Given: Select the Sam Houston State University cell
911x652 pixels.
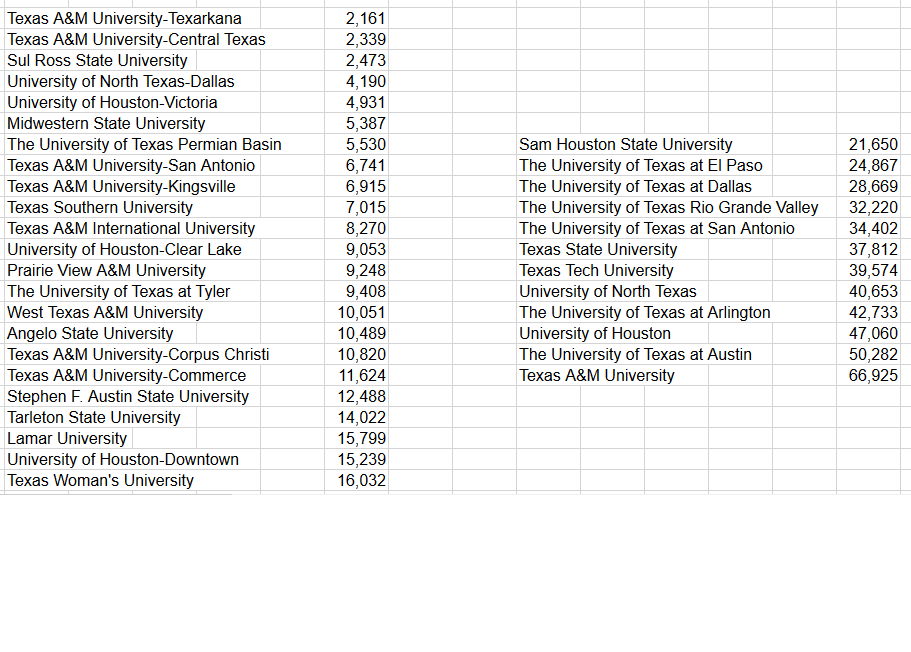Looking at the screenshot, I should click(x=626, y=145).
